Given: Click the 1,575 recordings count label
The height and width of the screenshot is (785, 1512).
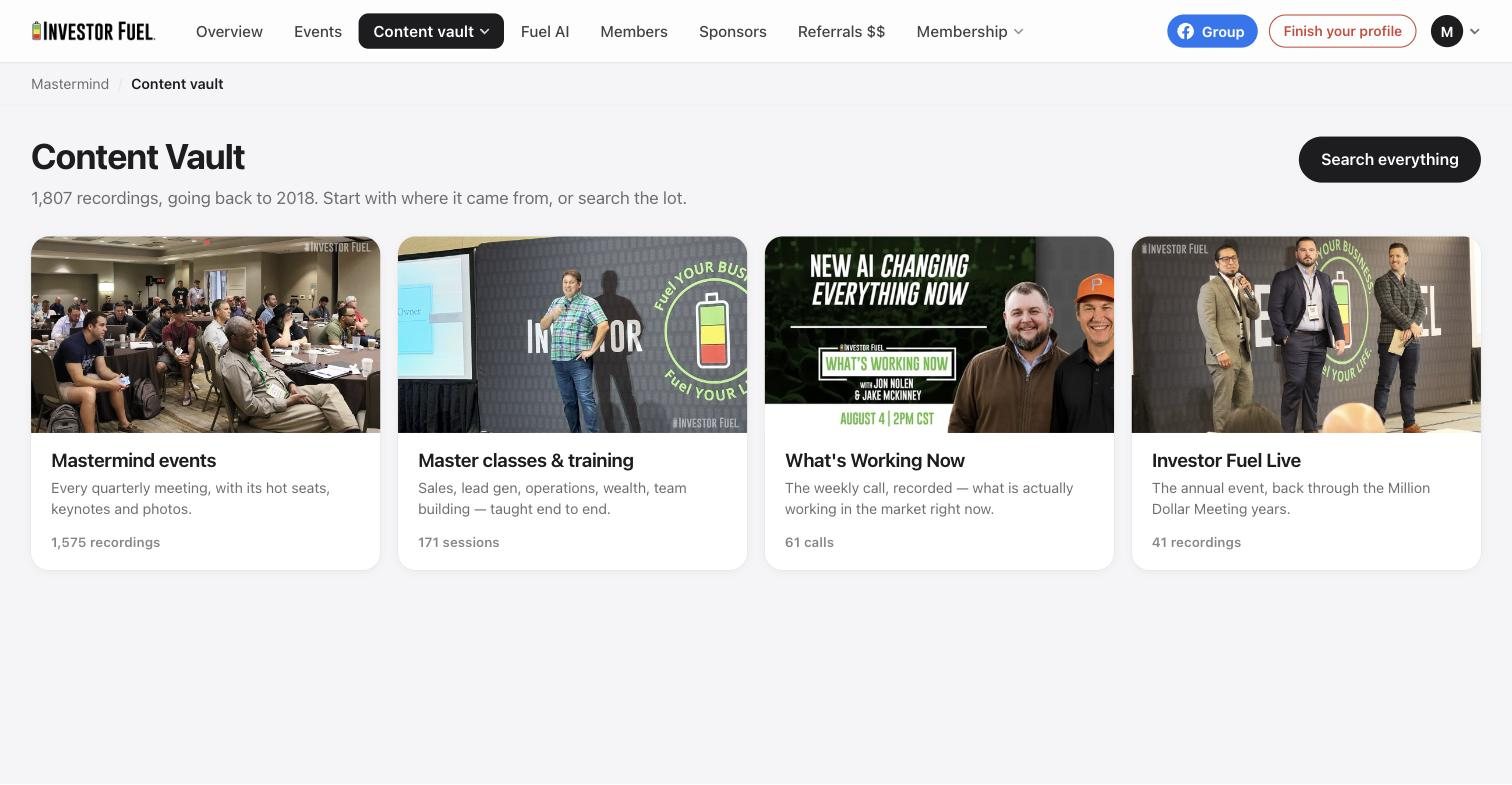Looking at the screenshot, I should 105,542.
